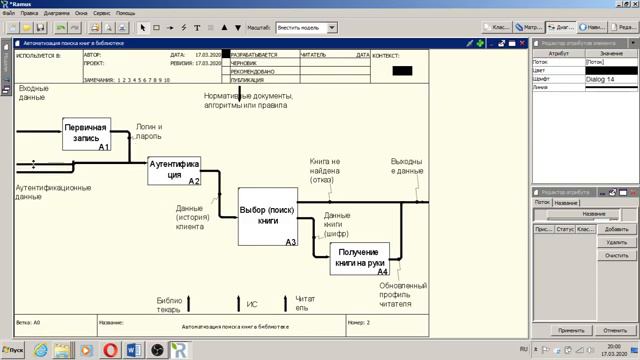Print the diagram using the printer icon
The image size is (640, 360).
coord(95,28)
